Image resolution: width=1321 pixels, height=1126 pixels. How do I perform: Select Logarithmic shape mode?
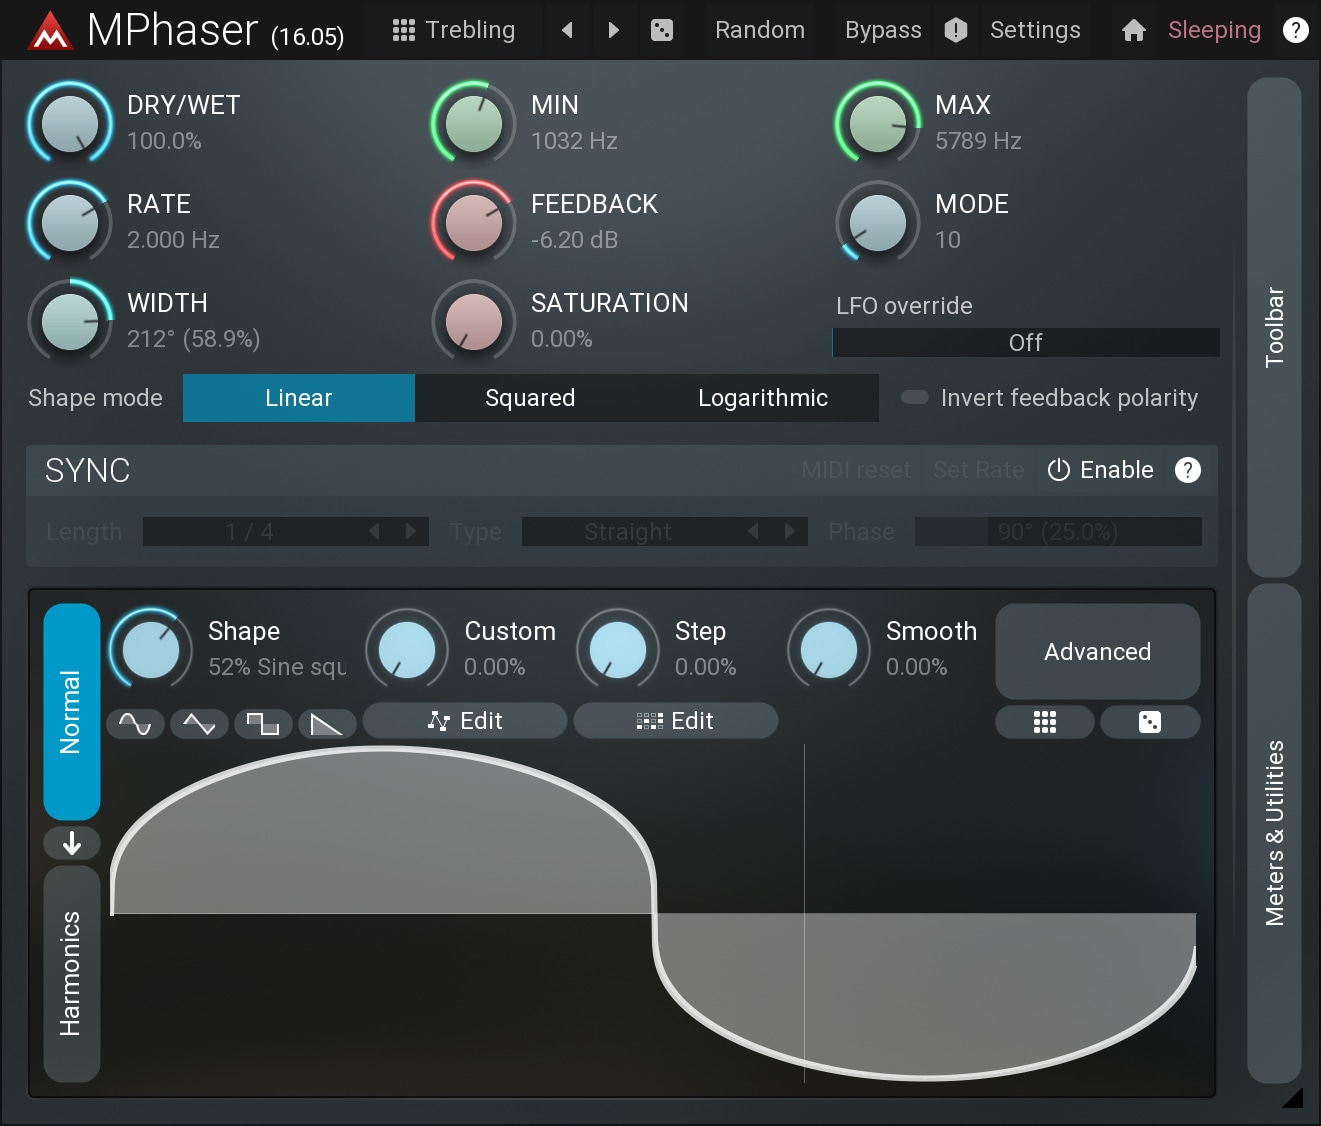[x=763, y=398]
